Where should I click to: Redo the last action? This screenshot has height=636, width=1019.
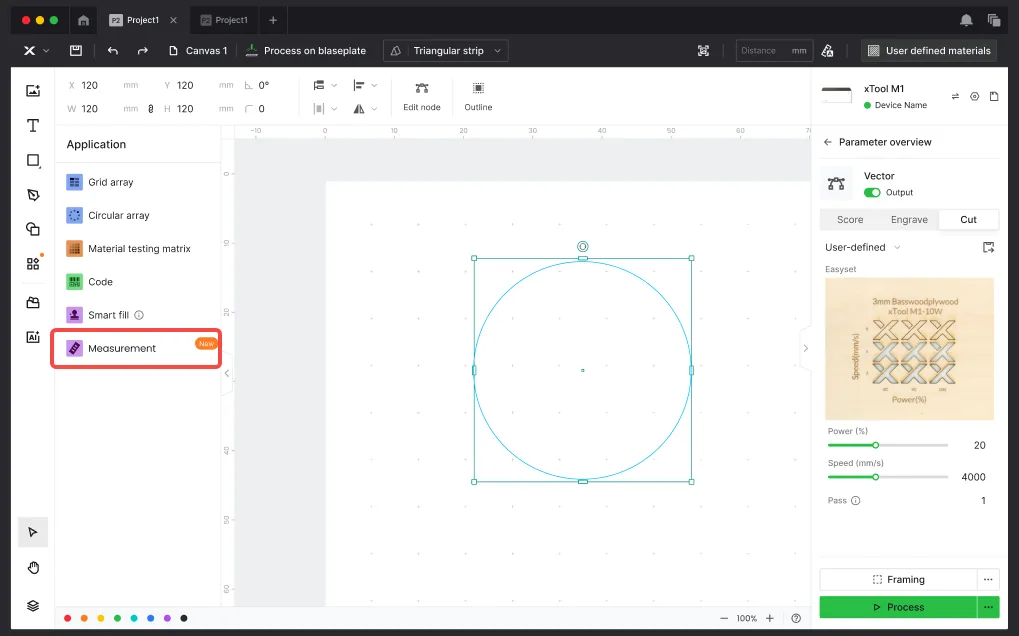[x=142, y=51]
